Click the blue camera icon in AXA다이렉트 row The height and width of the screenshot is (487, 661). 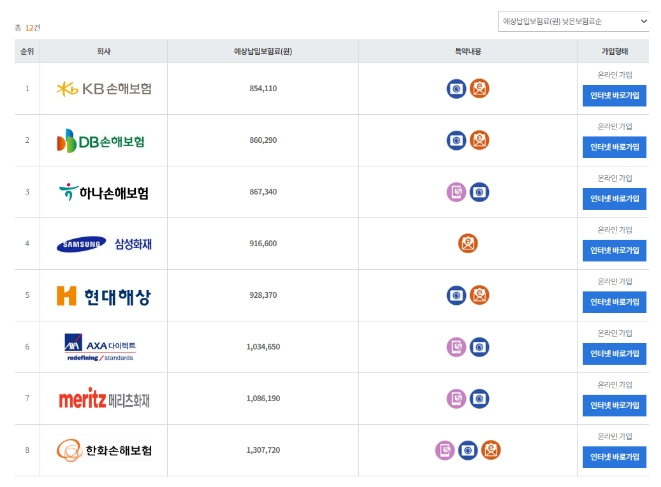click(479, 347)
